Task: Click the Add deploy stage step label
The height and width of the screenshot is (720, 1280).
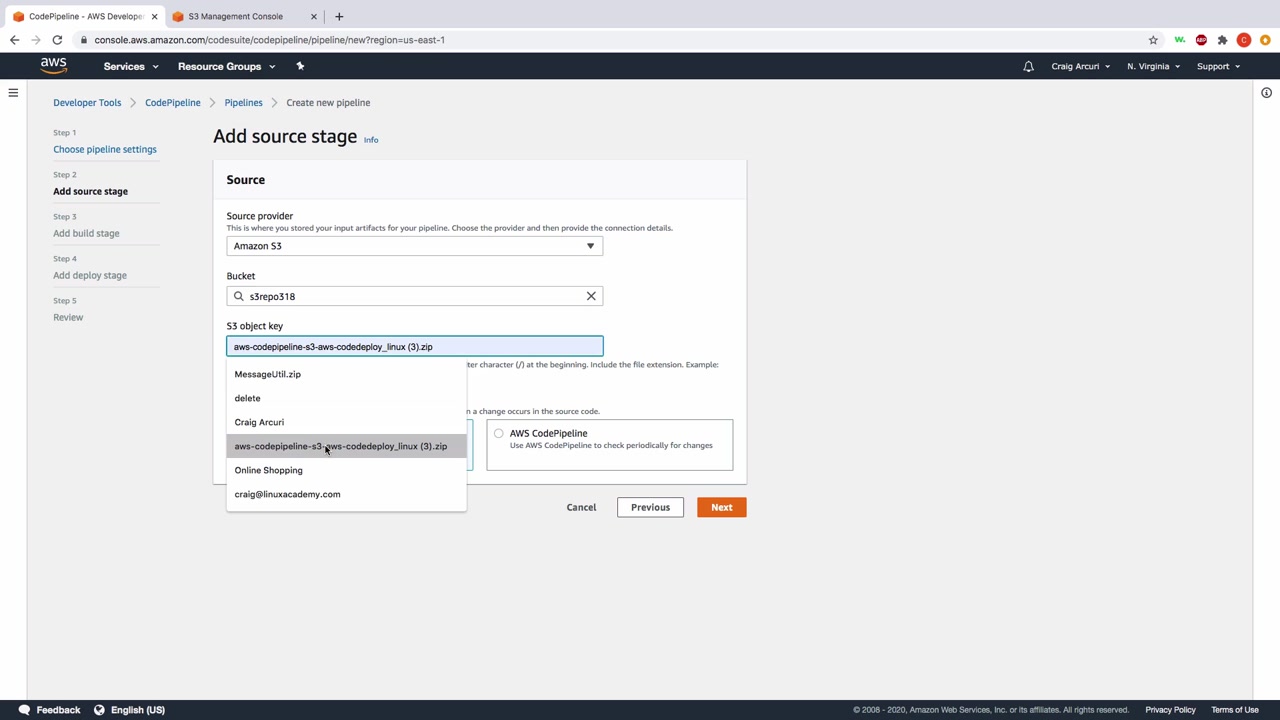Action: [90, 276]
